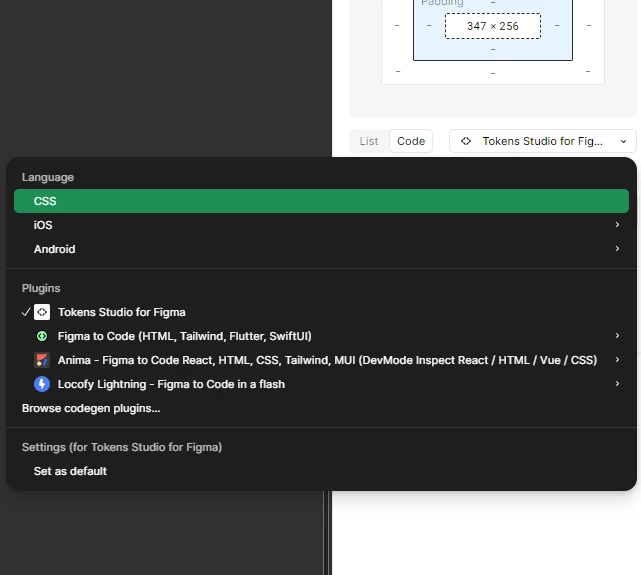Expand the Android submenu arrow

tap(617, 248)
